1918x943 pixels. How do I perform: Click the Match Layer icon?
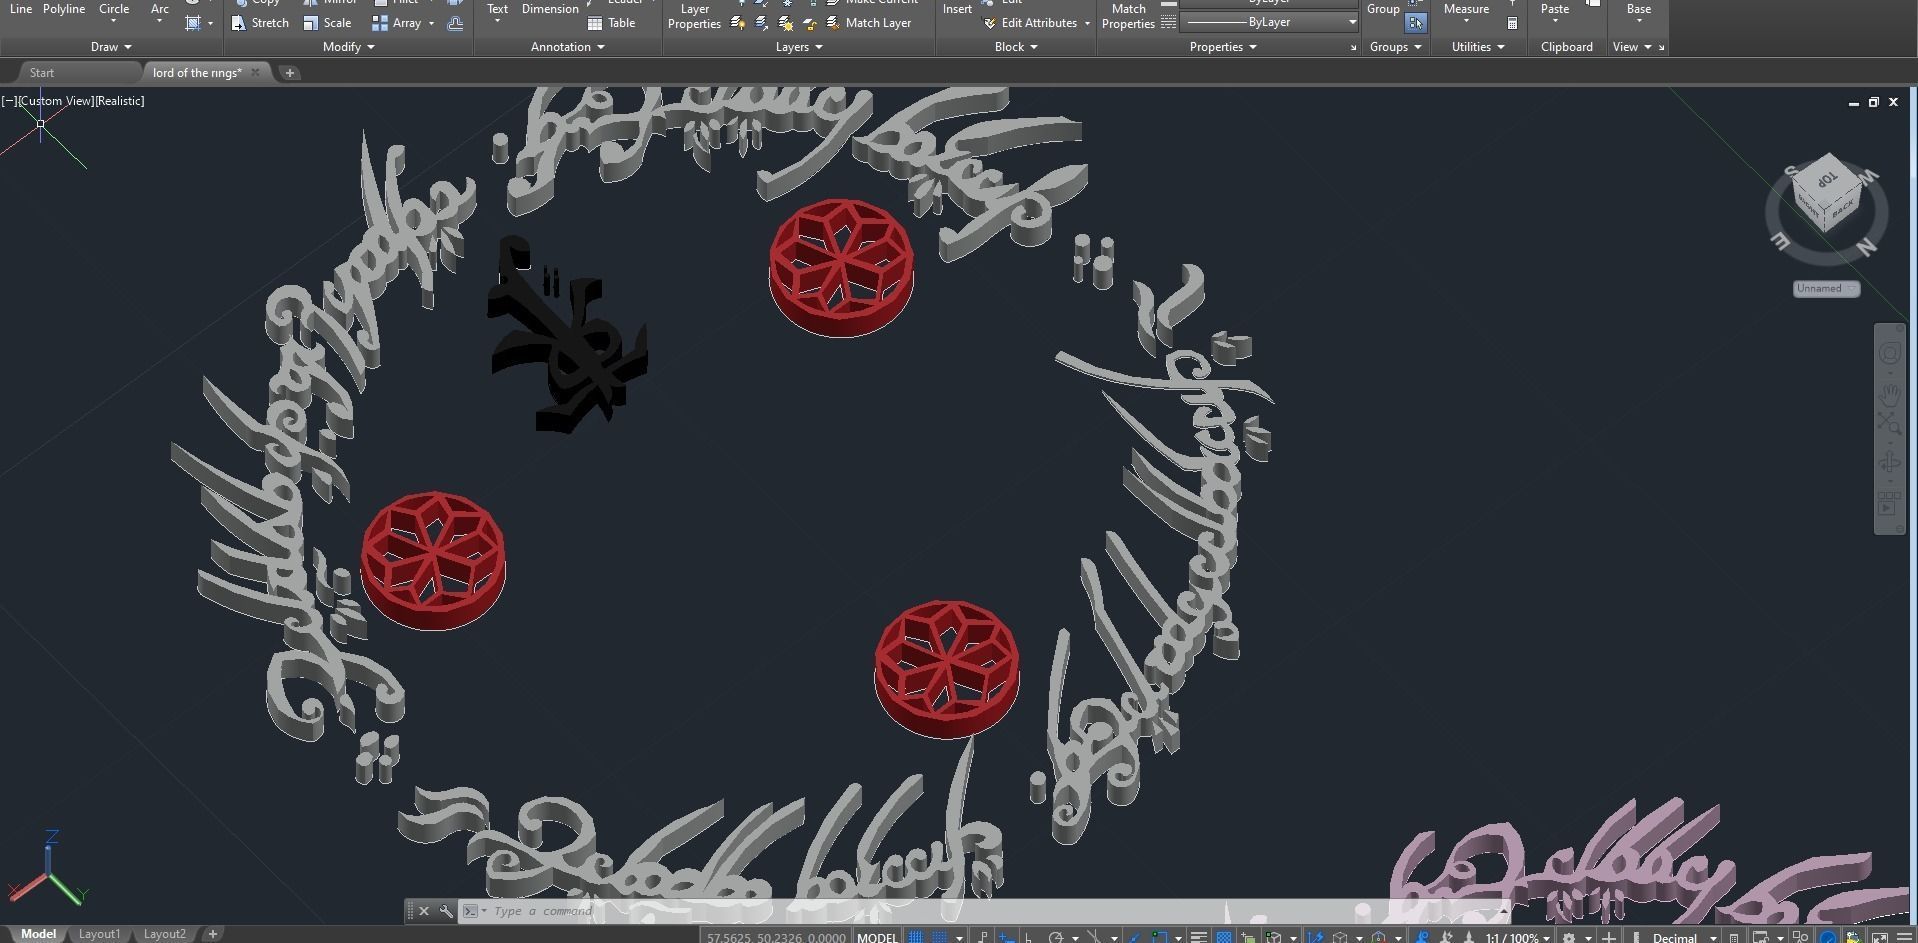pyautogui.click(x=833, y=23)
